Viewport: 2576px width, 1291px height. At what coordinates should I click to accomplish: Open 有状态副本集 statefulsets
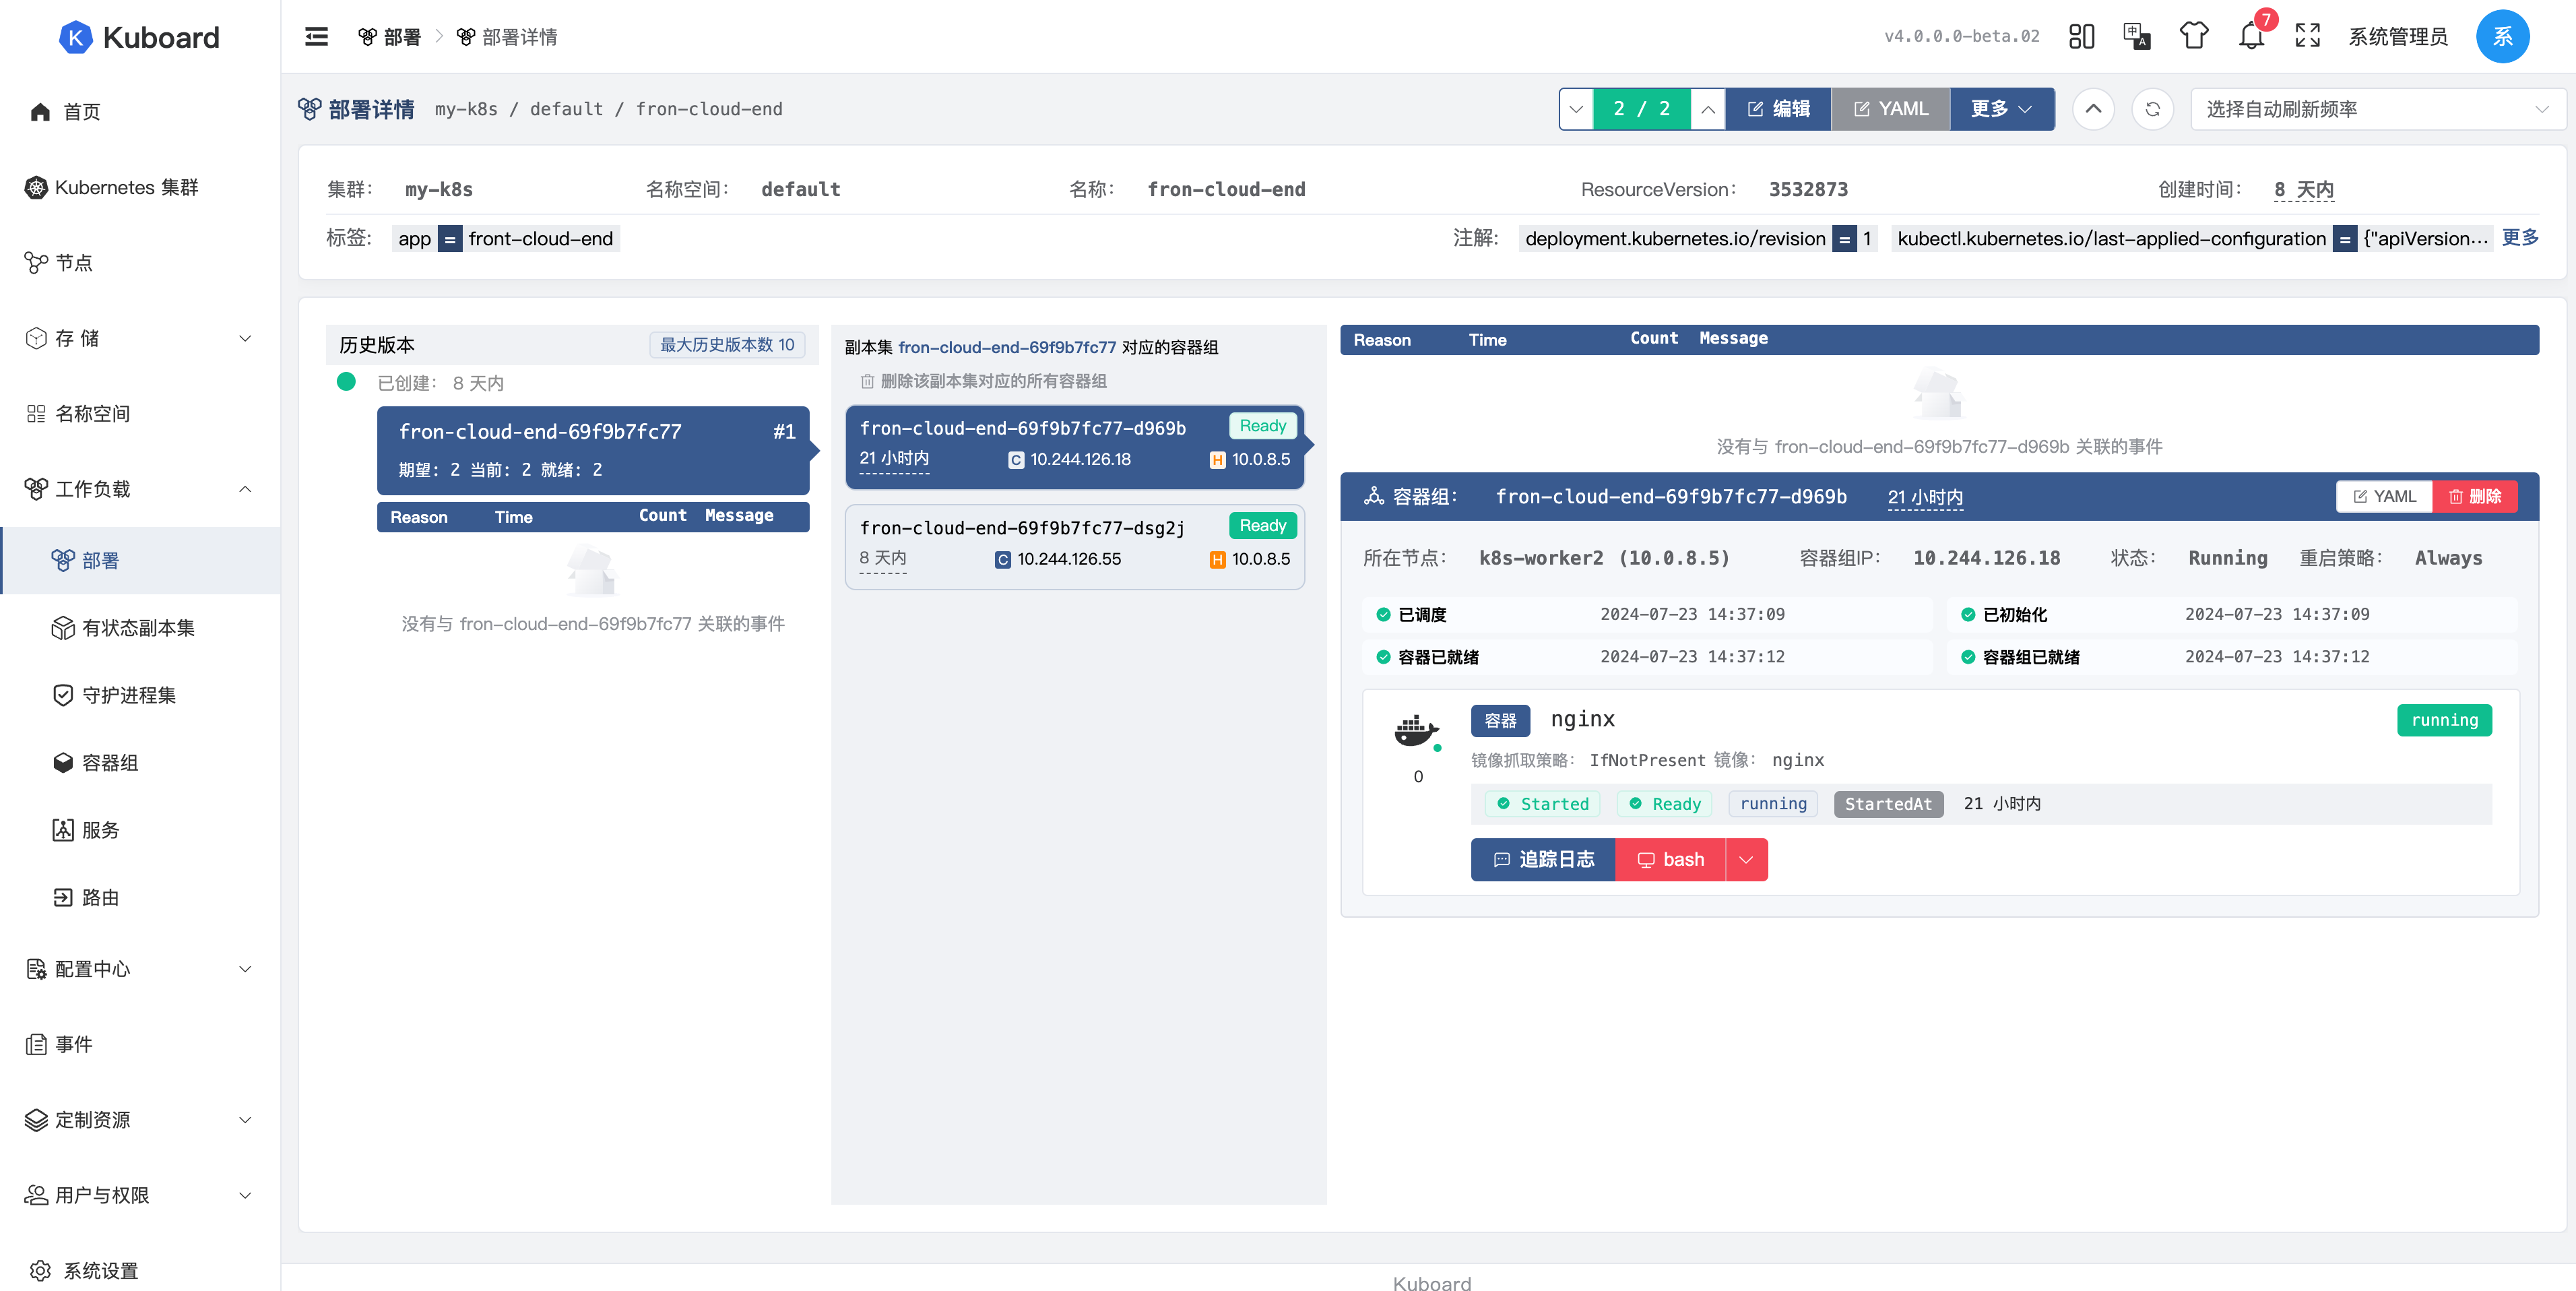140,628
